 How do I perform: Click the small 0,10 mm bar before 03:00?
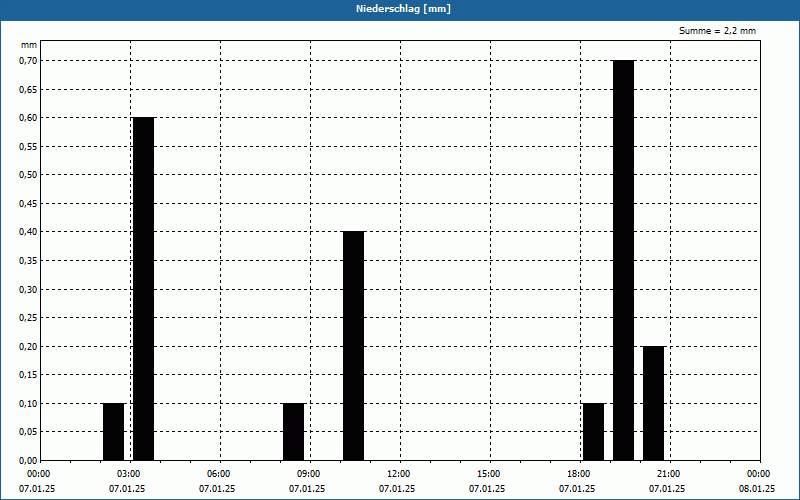point(113,431)
